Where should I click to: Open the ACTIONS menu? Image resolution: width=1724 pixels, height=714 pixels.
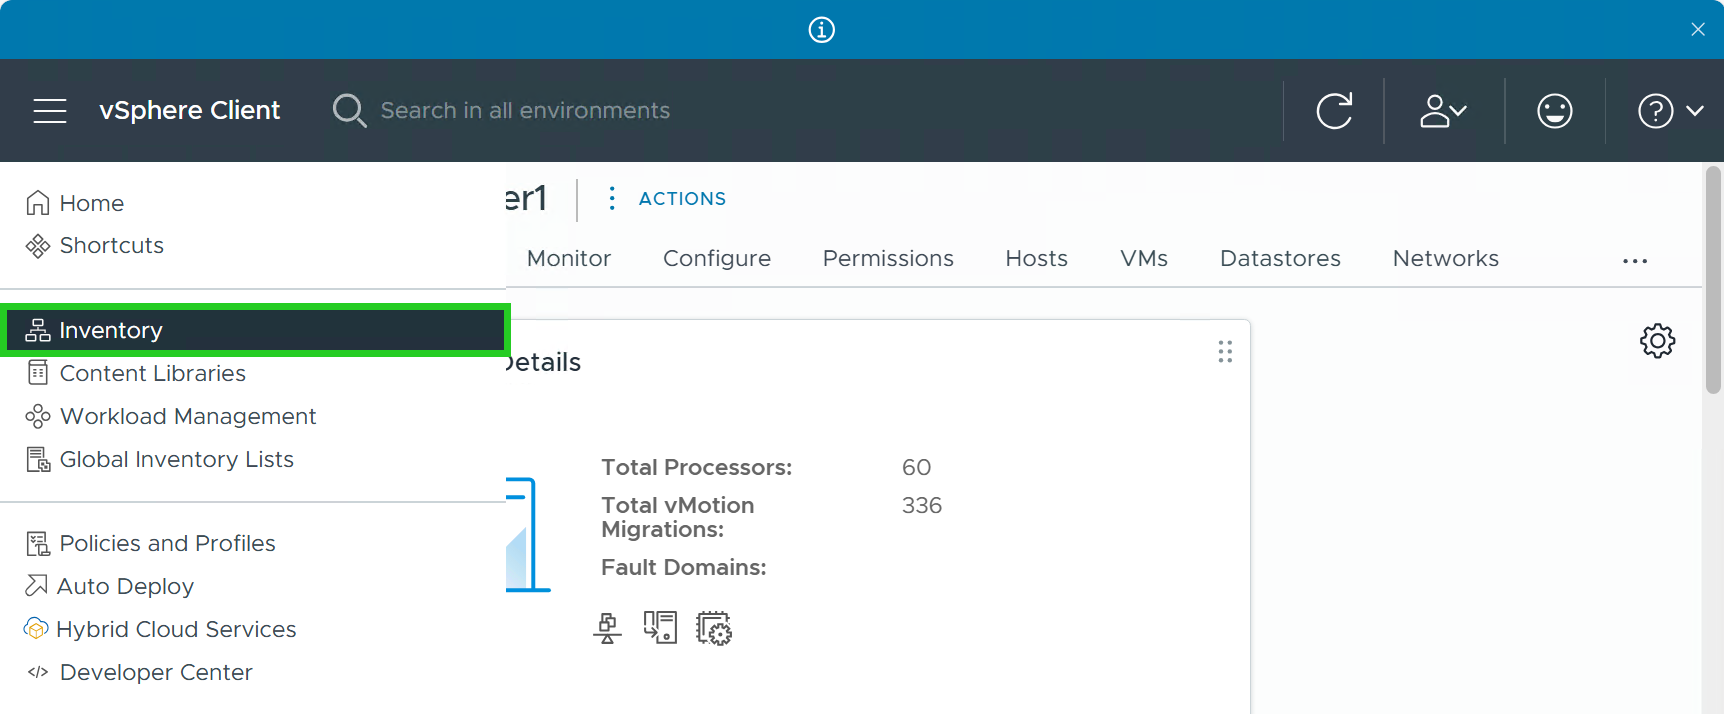click(x=682, y=199)
